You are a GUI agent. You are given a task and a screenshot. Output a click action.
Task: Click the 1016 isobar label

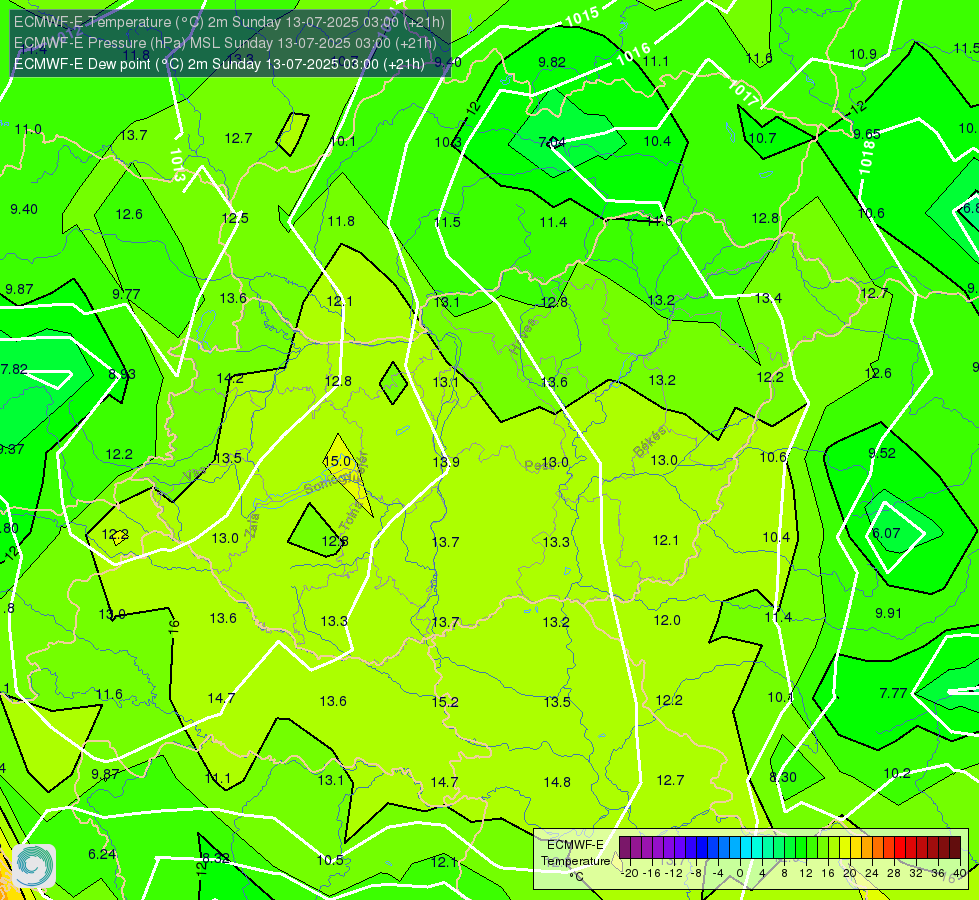[634, 54]
